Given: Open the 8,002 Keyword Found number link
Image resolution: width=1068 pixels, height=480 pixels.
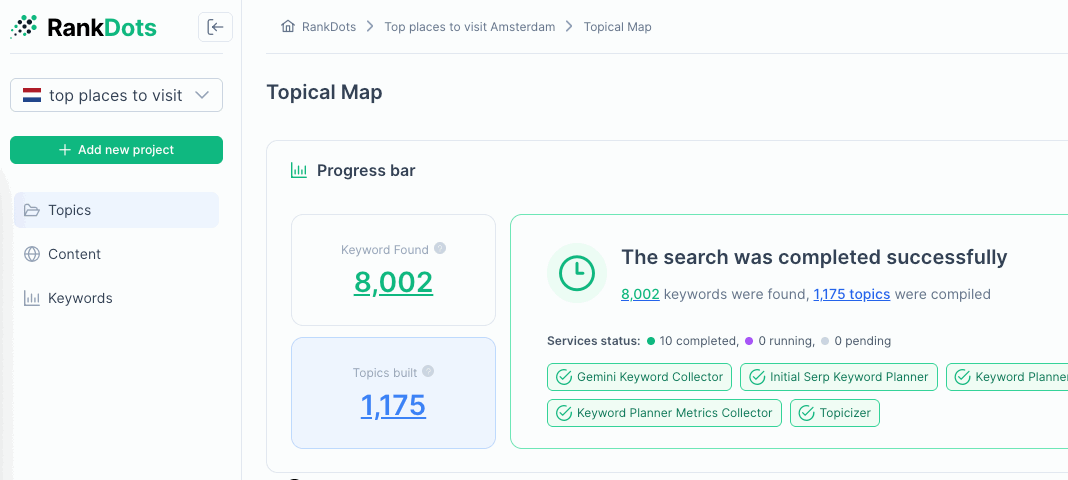Looking at the screenshot, I should point(393,283).
